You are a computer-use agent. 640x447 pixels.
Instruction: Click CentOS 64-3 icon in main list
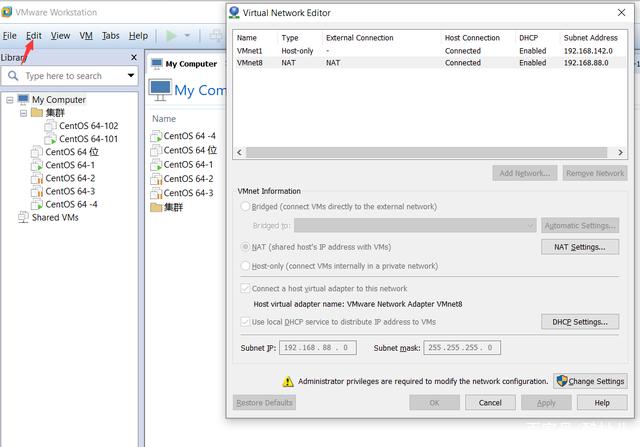[156, 193]
